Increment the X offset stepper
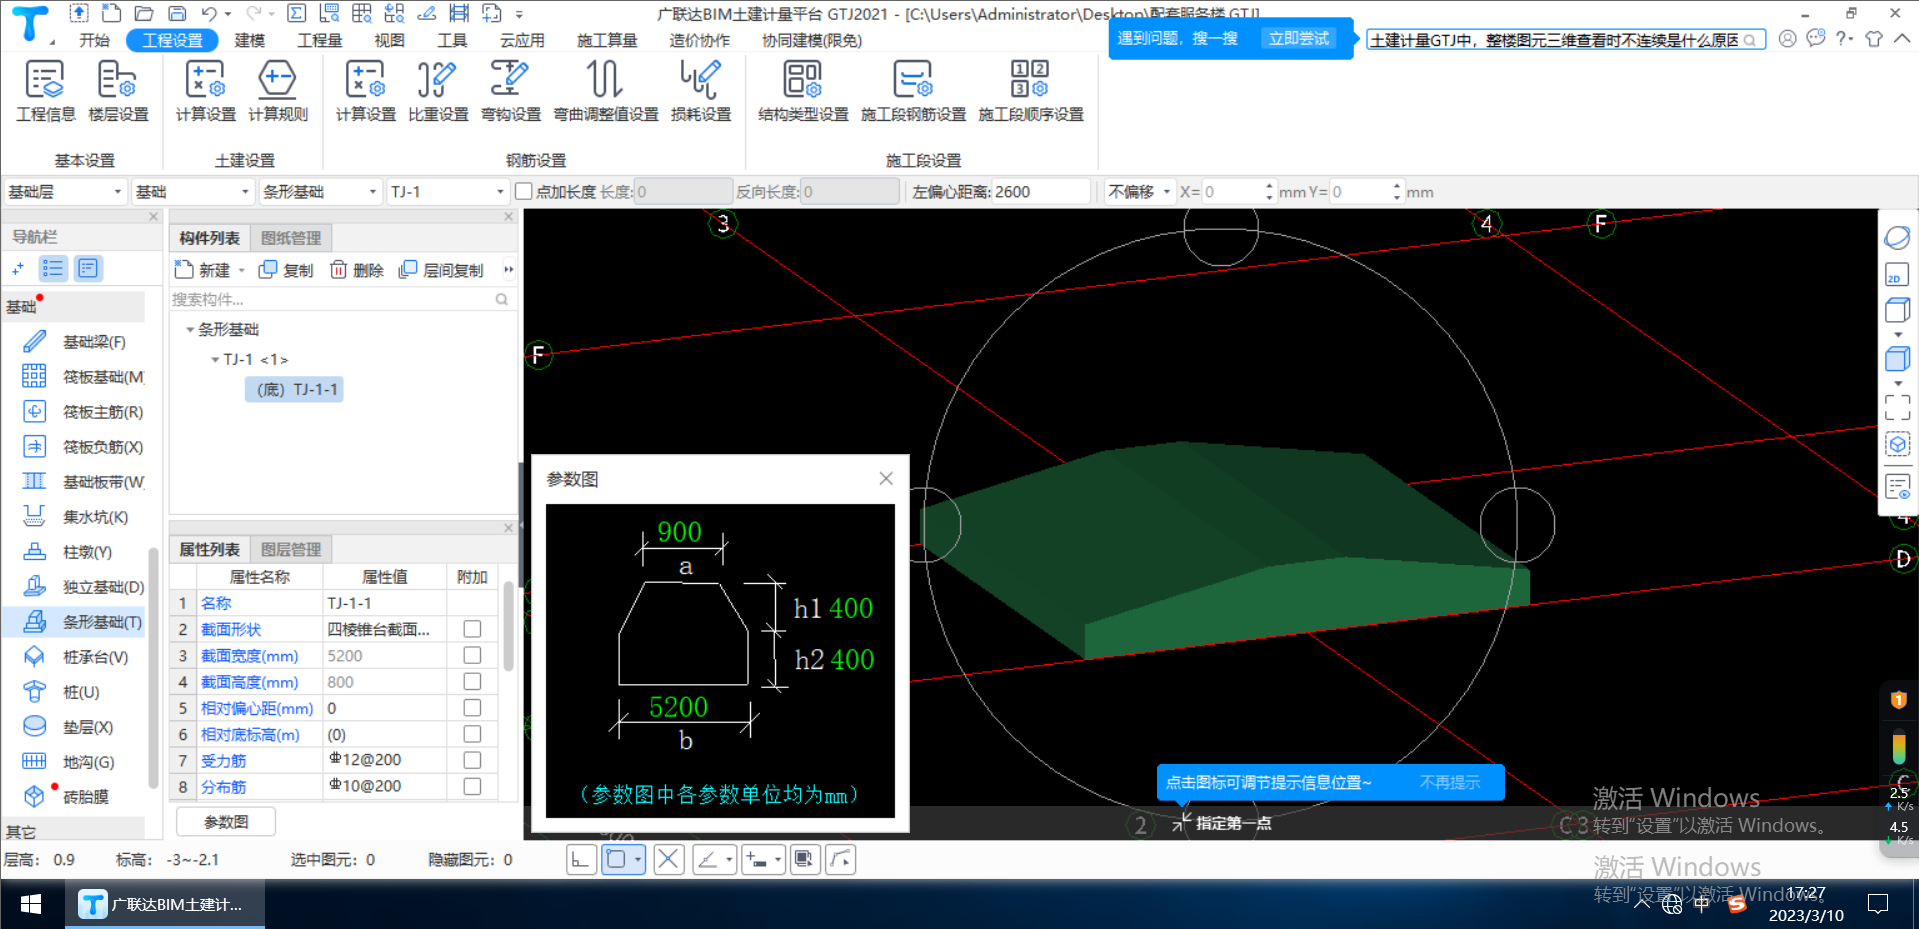The image size is (1919, 929). pyautogui.click(x=1269, y=186)
